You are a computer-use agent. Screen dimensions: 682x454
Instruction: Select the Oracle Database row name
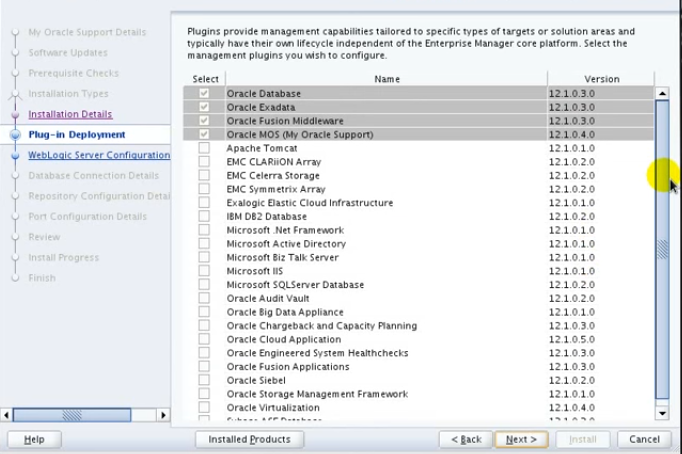[x=264, y=93]
